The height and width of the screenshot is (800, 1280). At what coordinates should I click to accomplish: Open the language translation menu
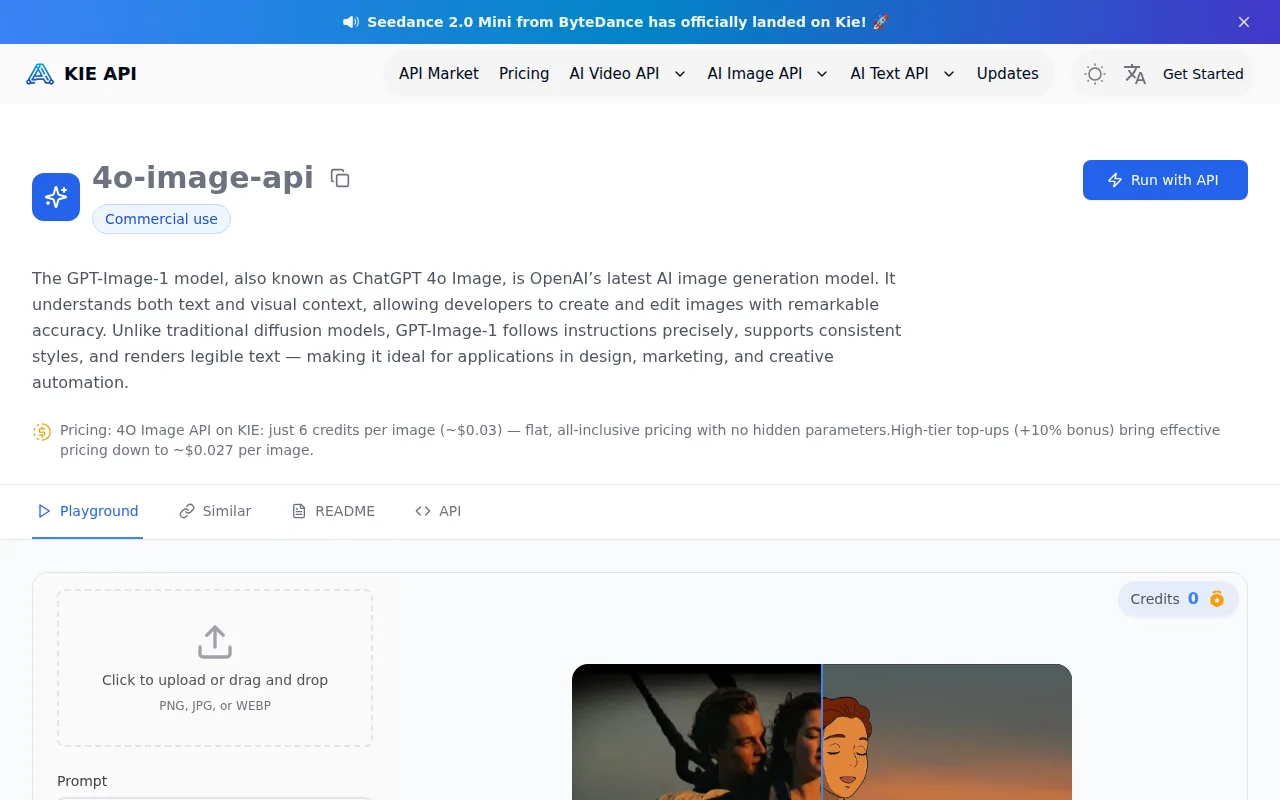[x=1135, y=74]
